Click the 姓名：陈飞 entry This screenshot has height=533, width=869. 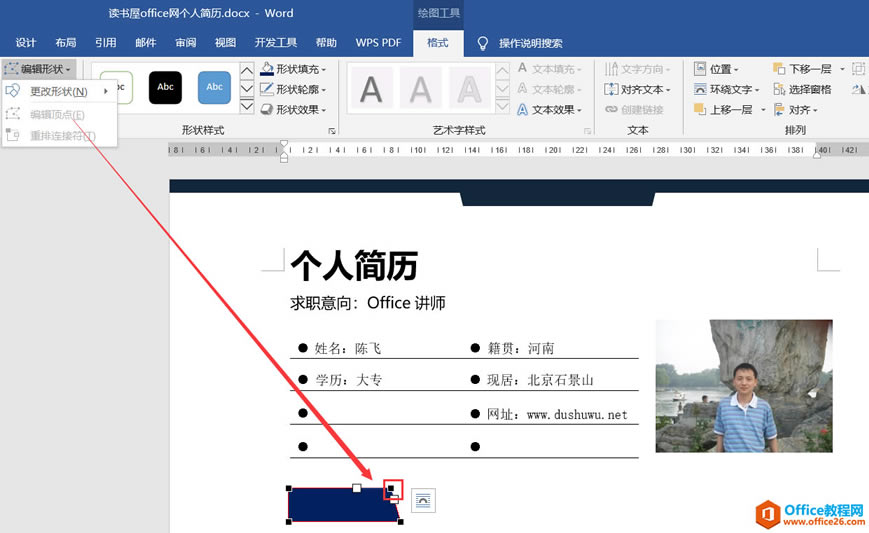[x=347, y=348]
